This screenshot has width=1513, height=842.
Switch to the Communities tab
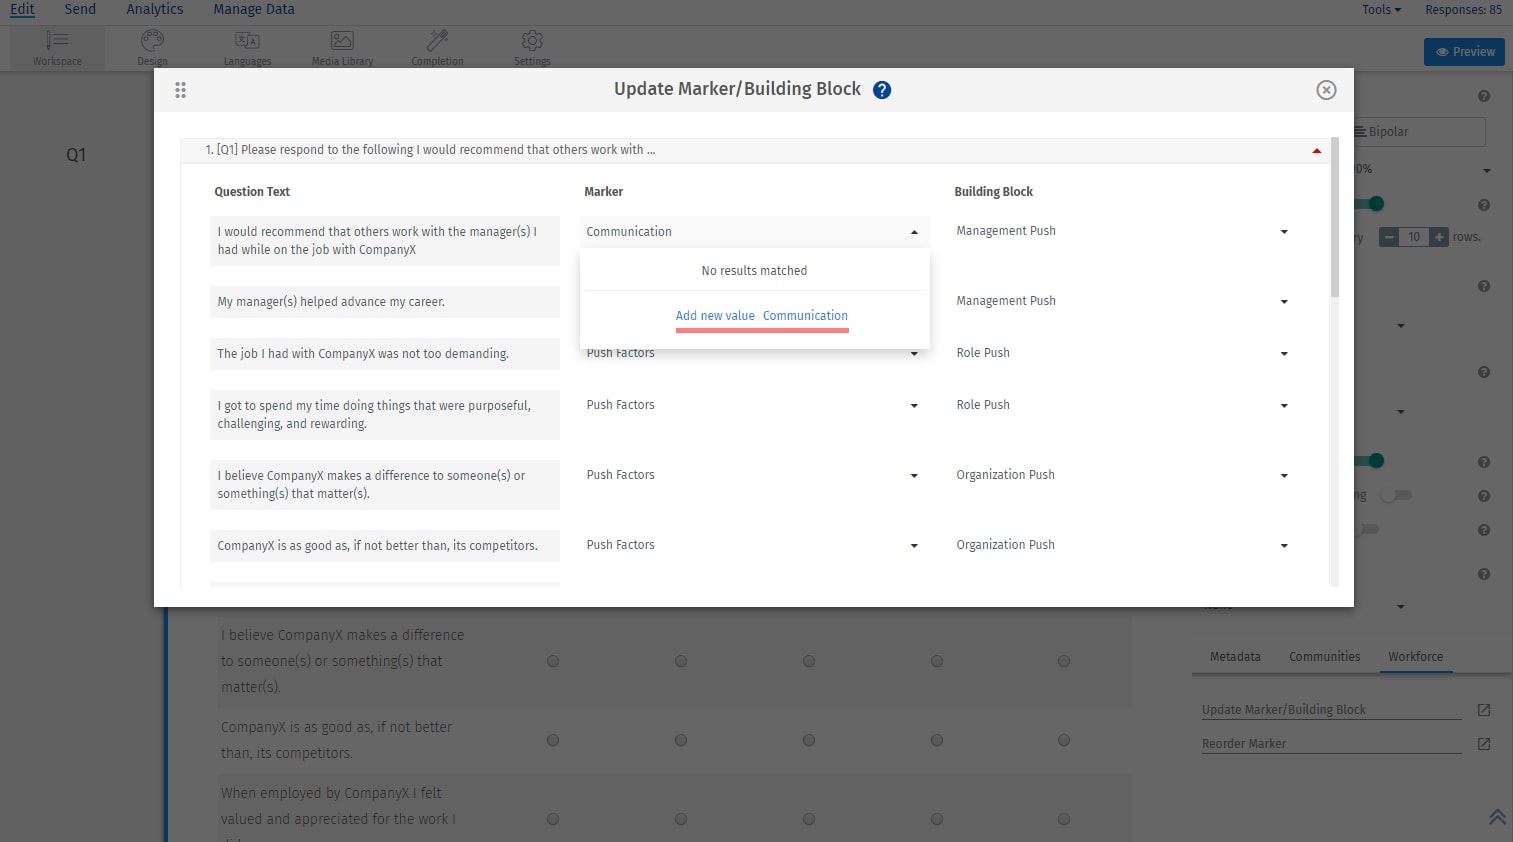pos(1324,657)
